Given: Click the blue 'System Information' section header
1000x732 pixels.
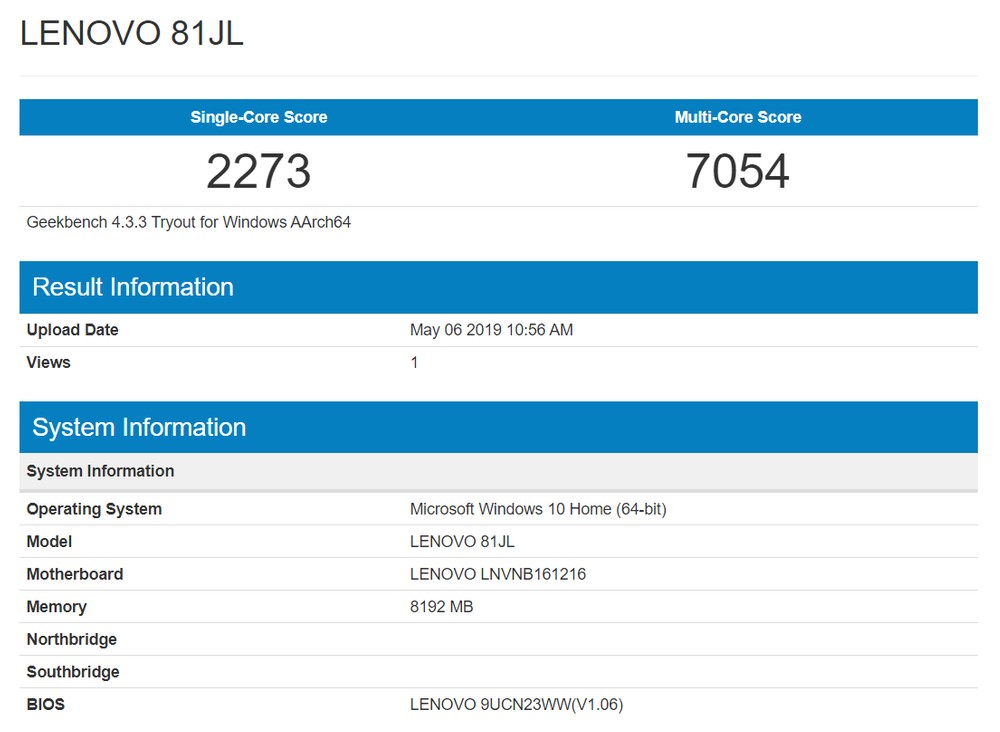Looking at the screenshot, I should coord(499,427).
